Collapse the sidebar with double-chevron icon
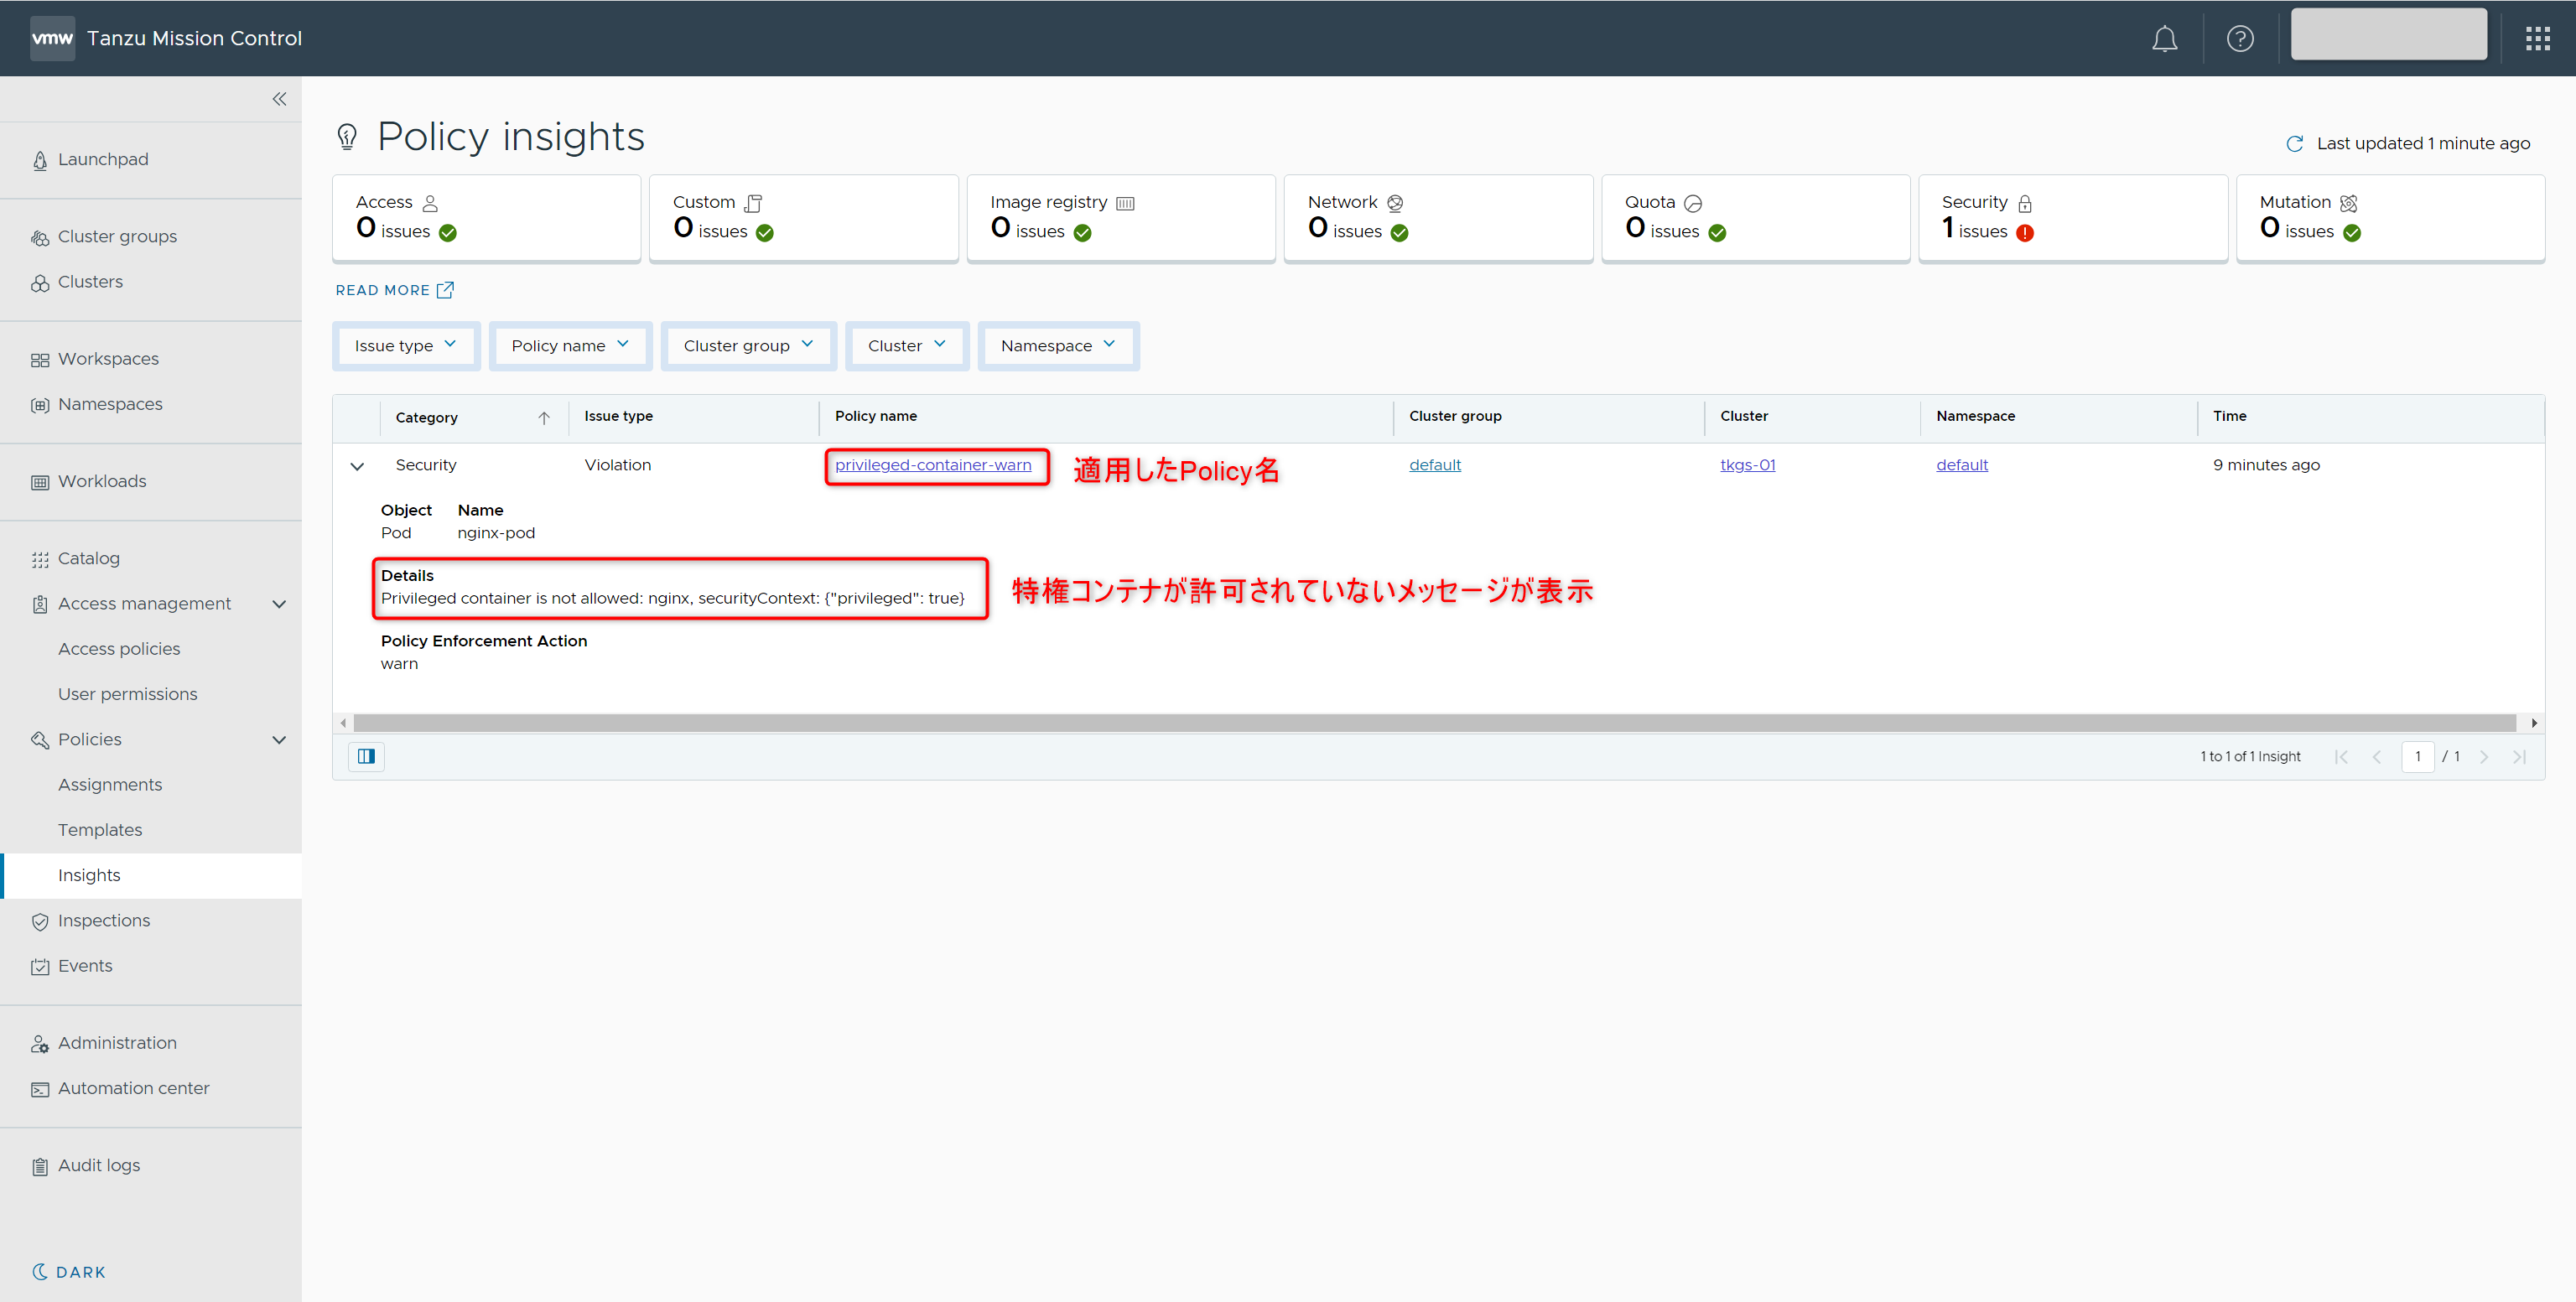Screen dimensions: 2576x1302 click(x=279, y=99)
